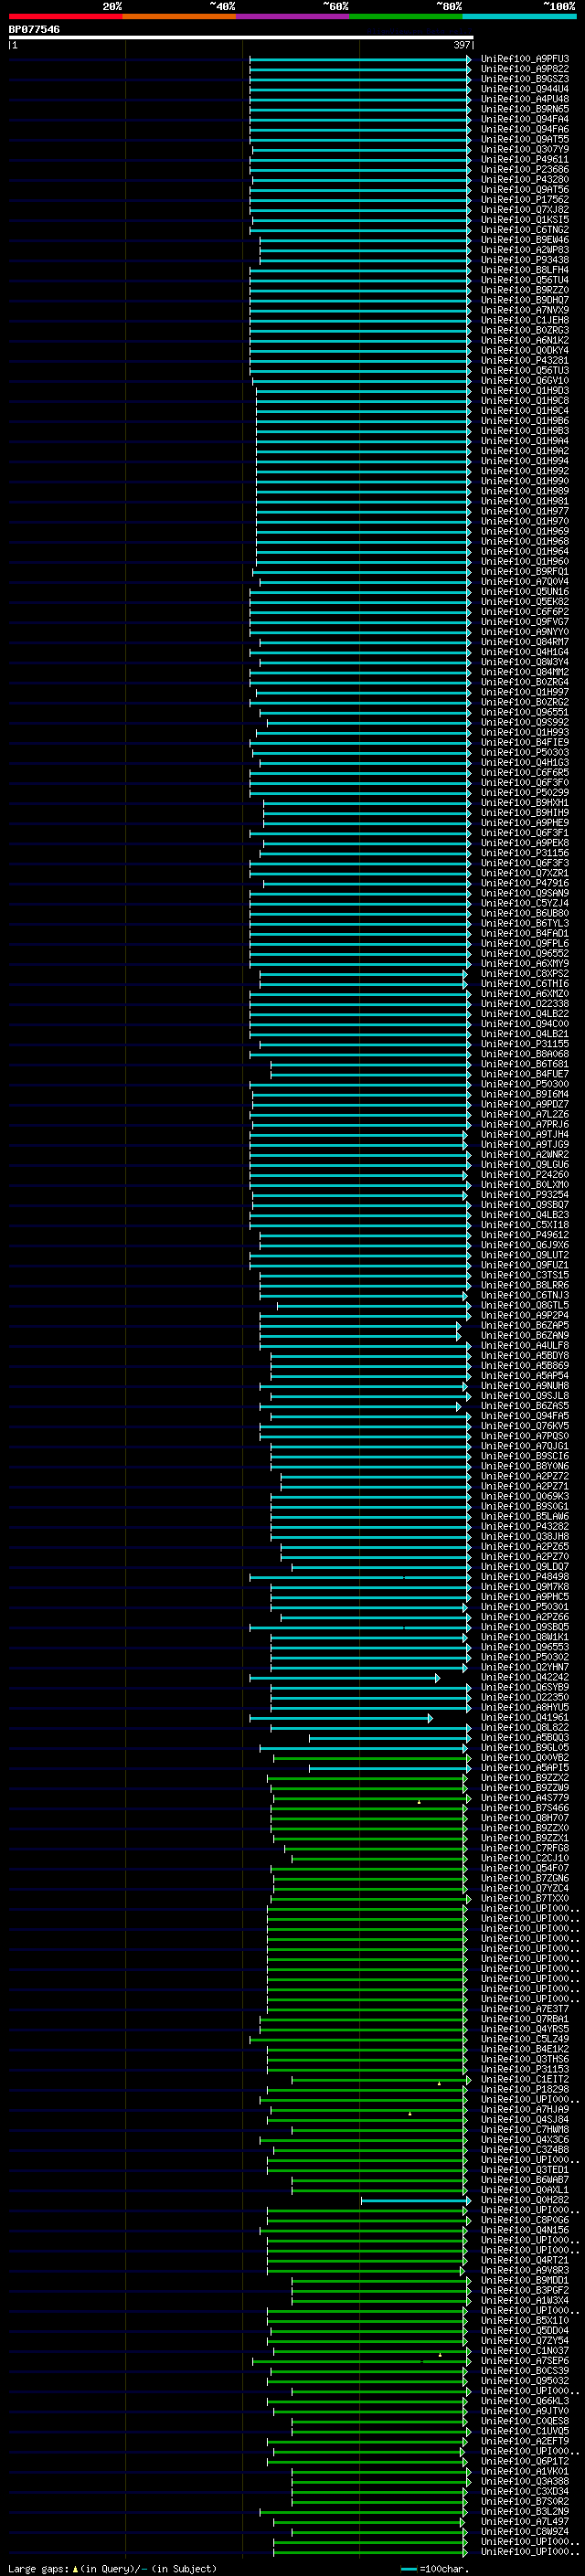This screenshot has height=2576, width=585.
Task: Select hit label UniRef100_Q7XJ82
Action: (525, 210)
